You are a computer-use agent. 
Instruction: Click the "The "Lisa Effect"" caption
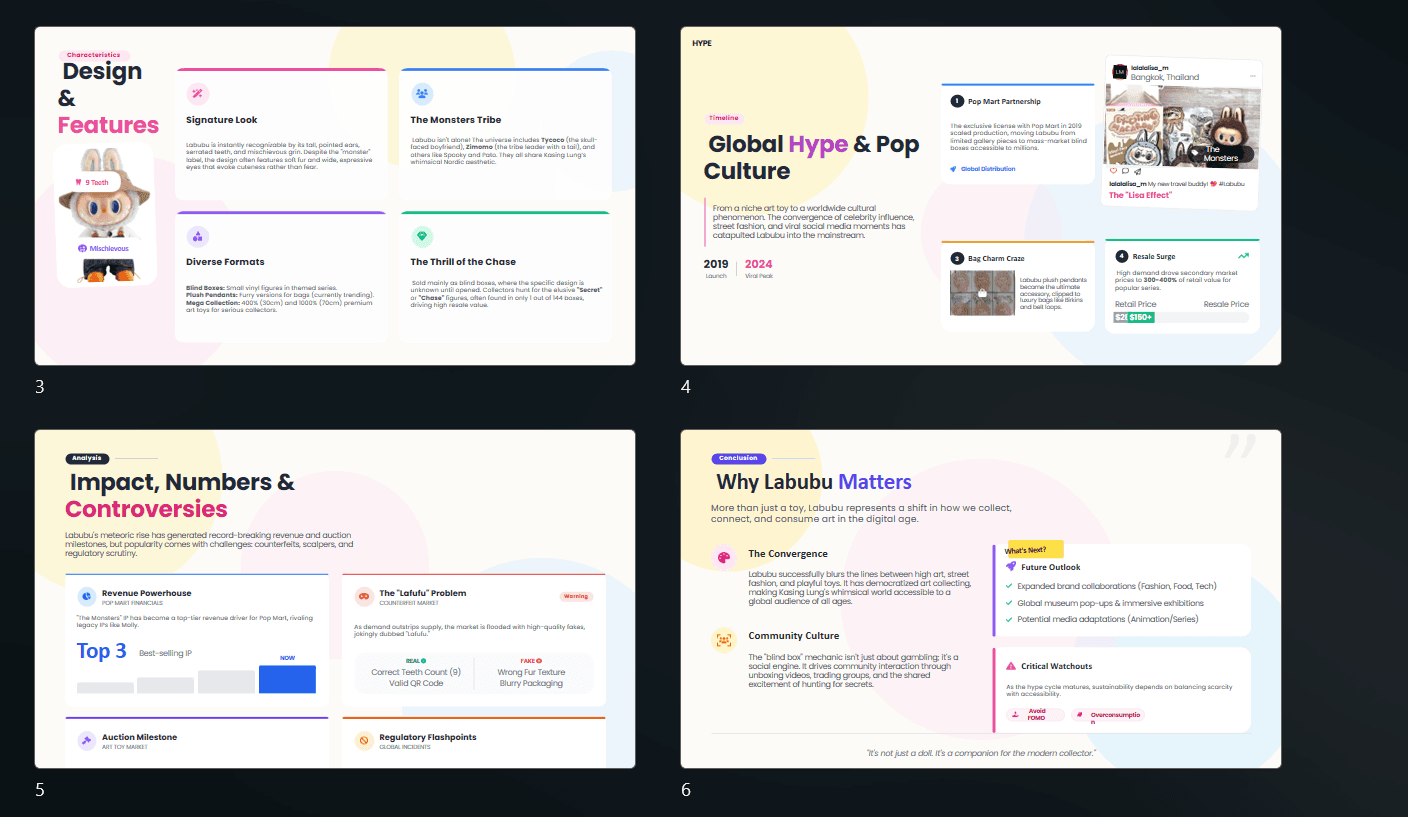click(x=1140, y=195)
